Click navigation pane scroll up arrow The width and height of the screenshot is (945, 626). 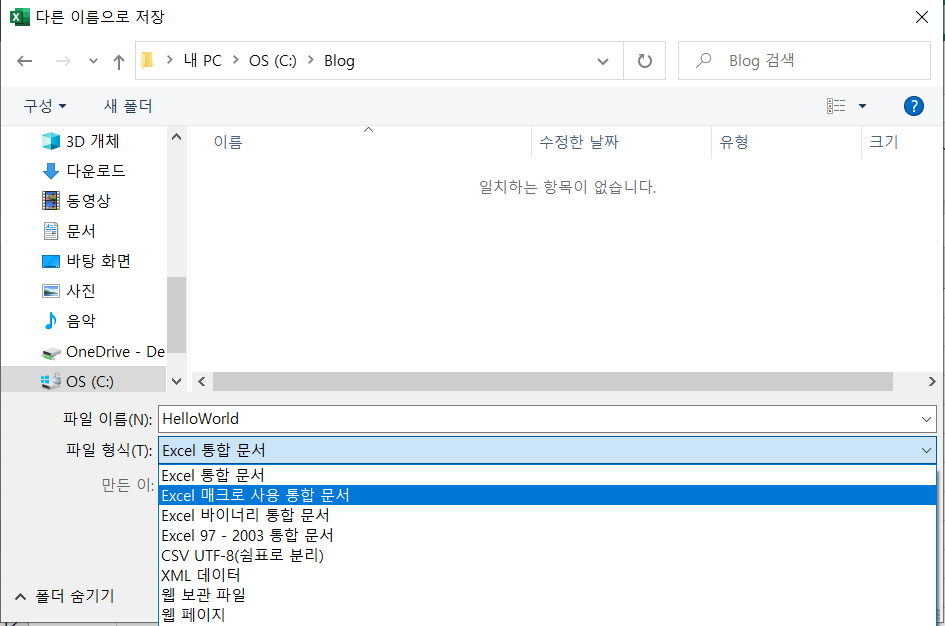pos(176,137)
